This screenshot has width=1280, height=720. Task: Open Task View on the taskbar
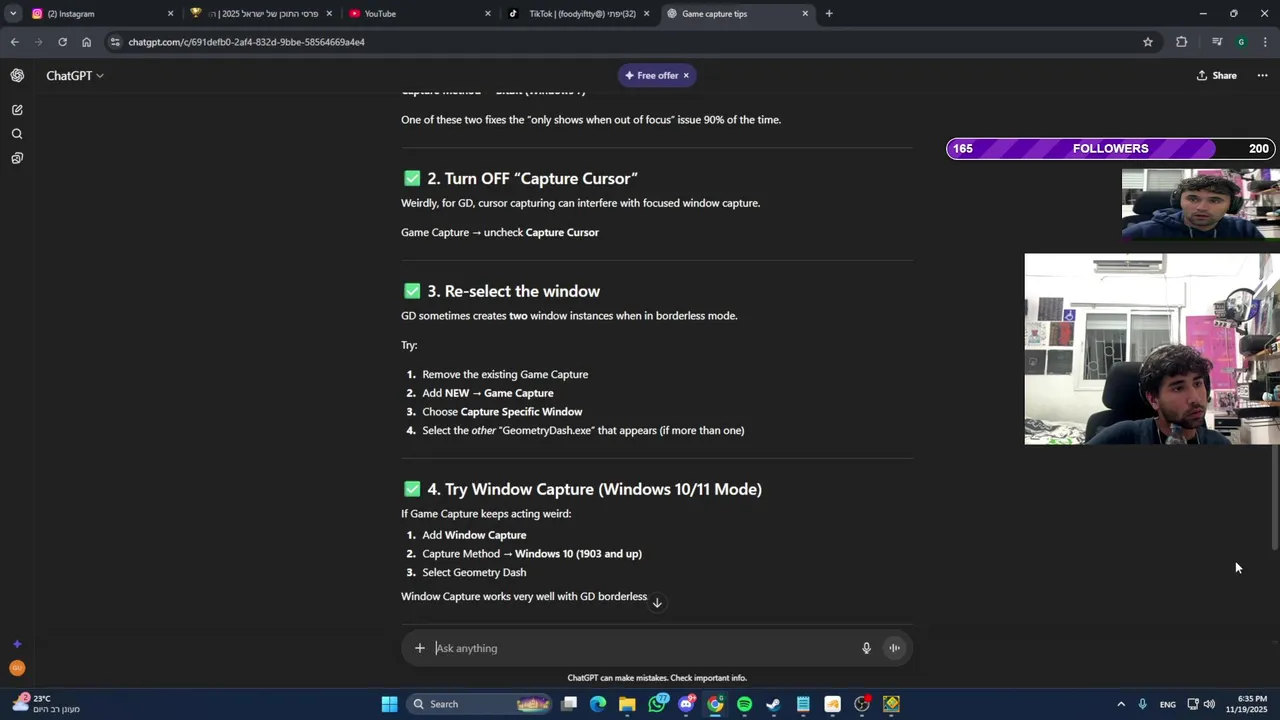click(x=569, y=704)
